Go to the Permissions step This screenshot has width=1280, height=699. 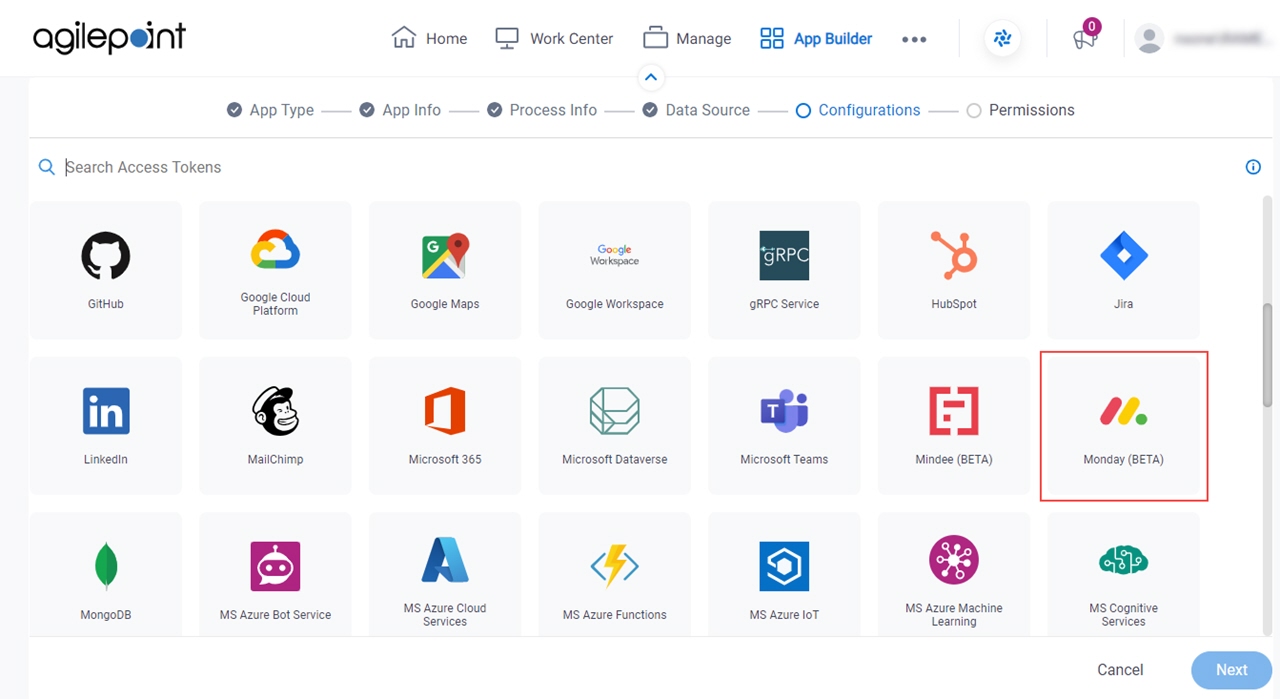(x=1020, y=110)
